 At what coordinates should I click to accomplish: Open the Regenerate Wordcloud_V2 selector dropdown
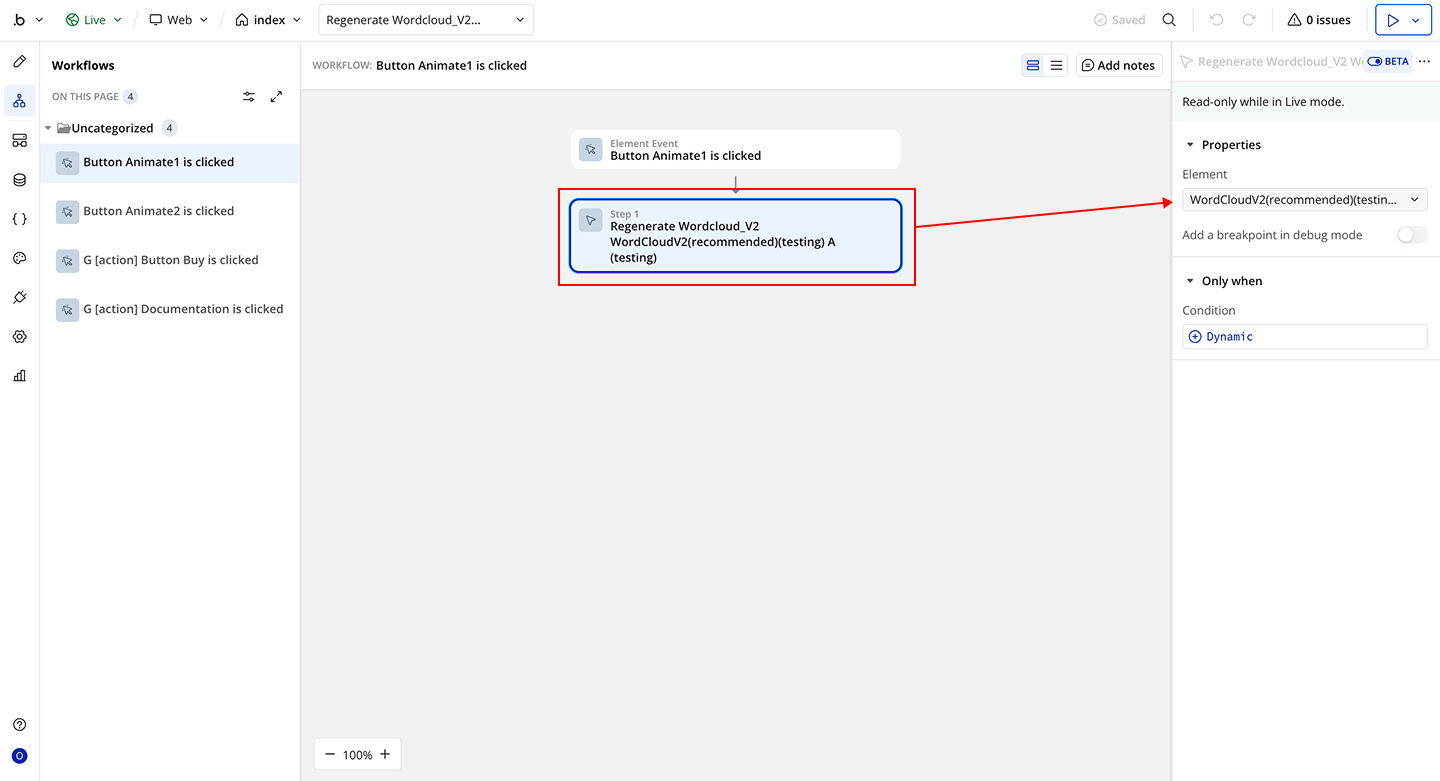(x=426, y=20)
